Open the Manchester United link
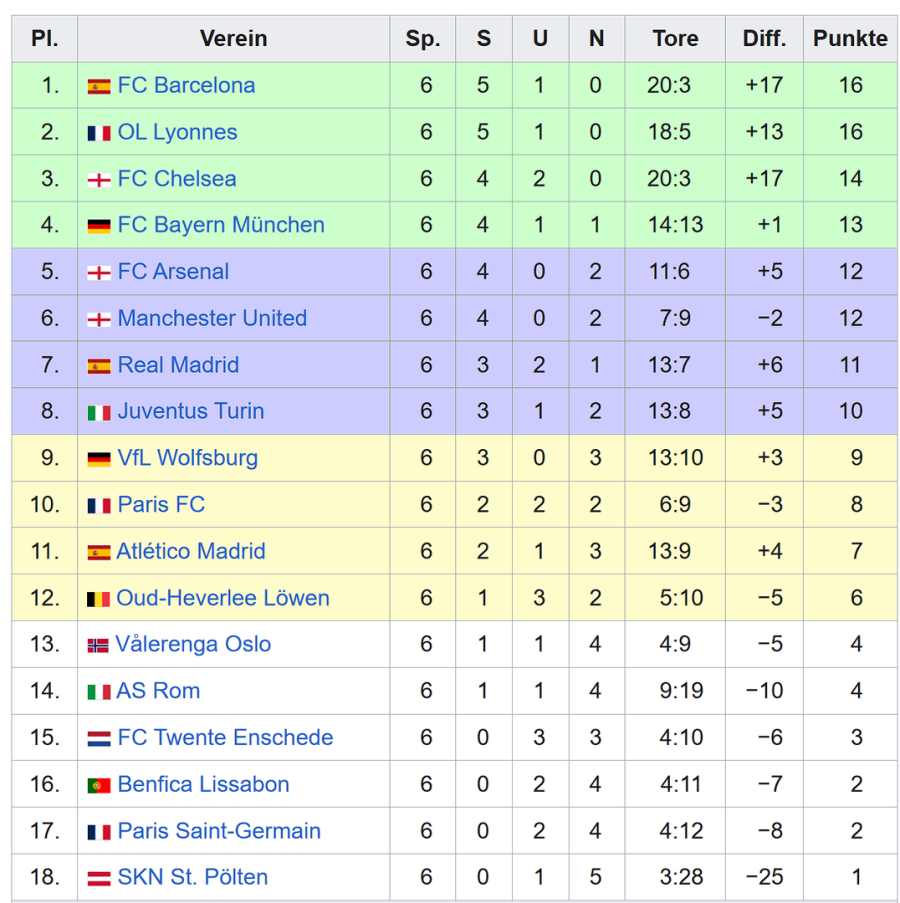The image size is (900, 903). (212, 319)
